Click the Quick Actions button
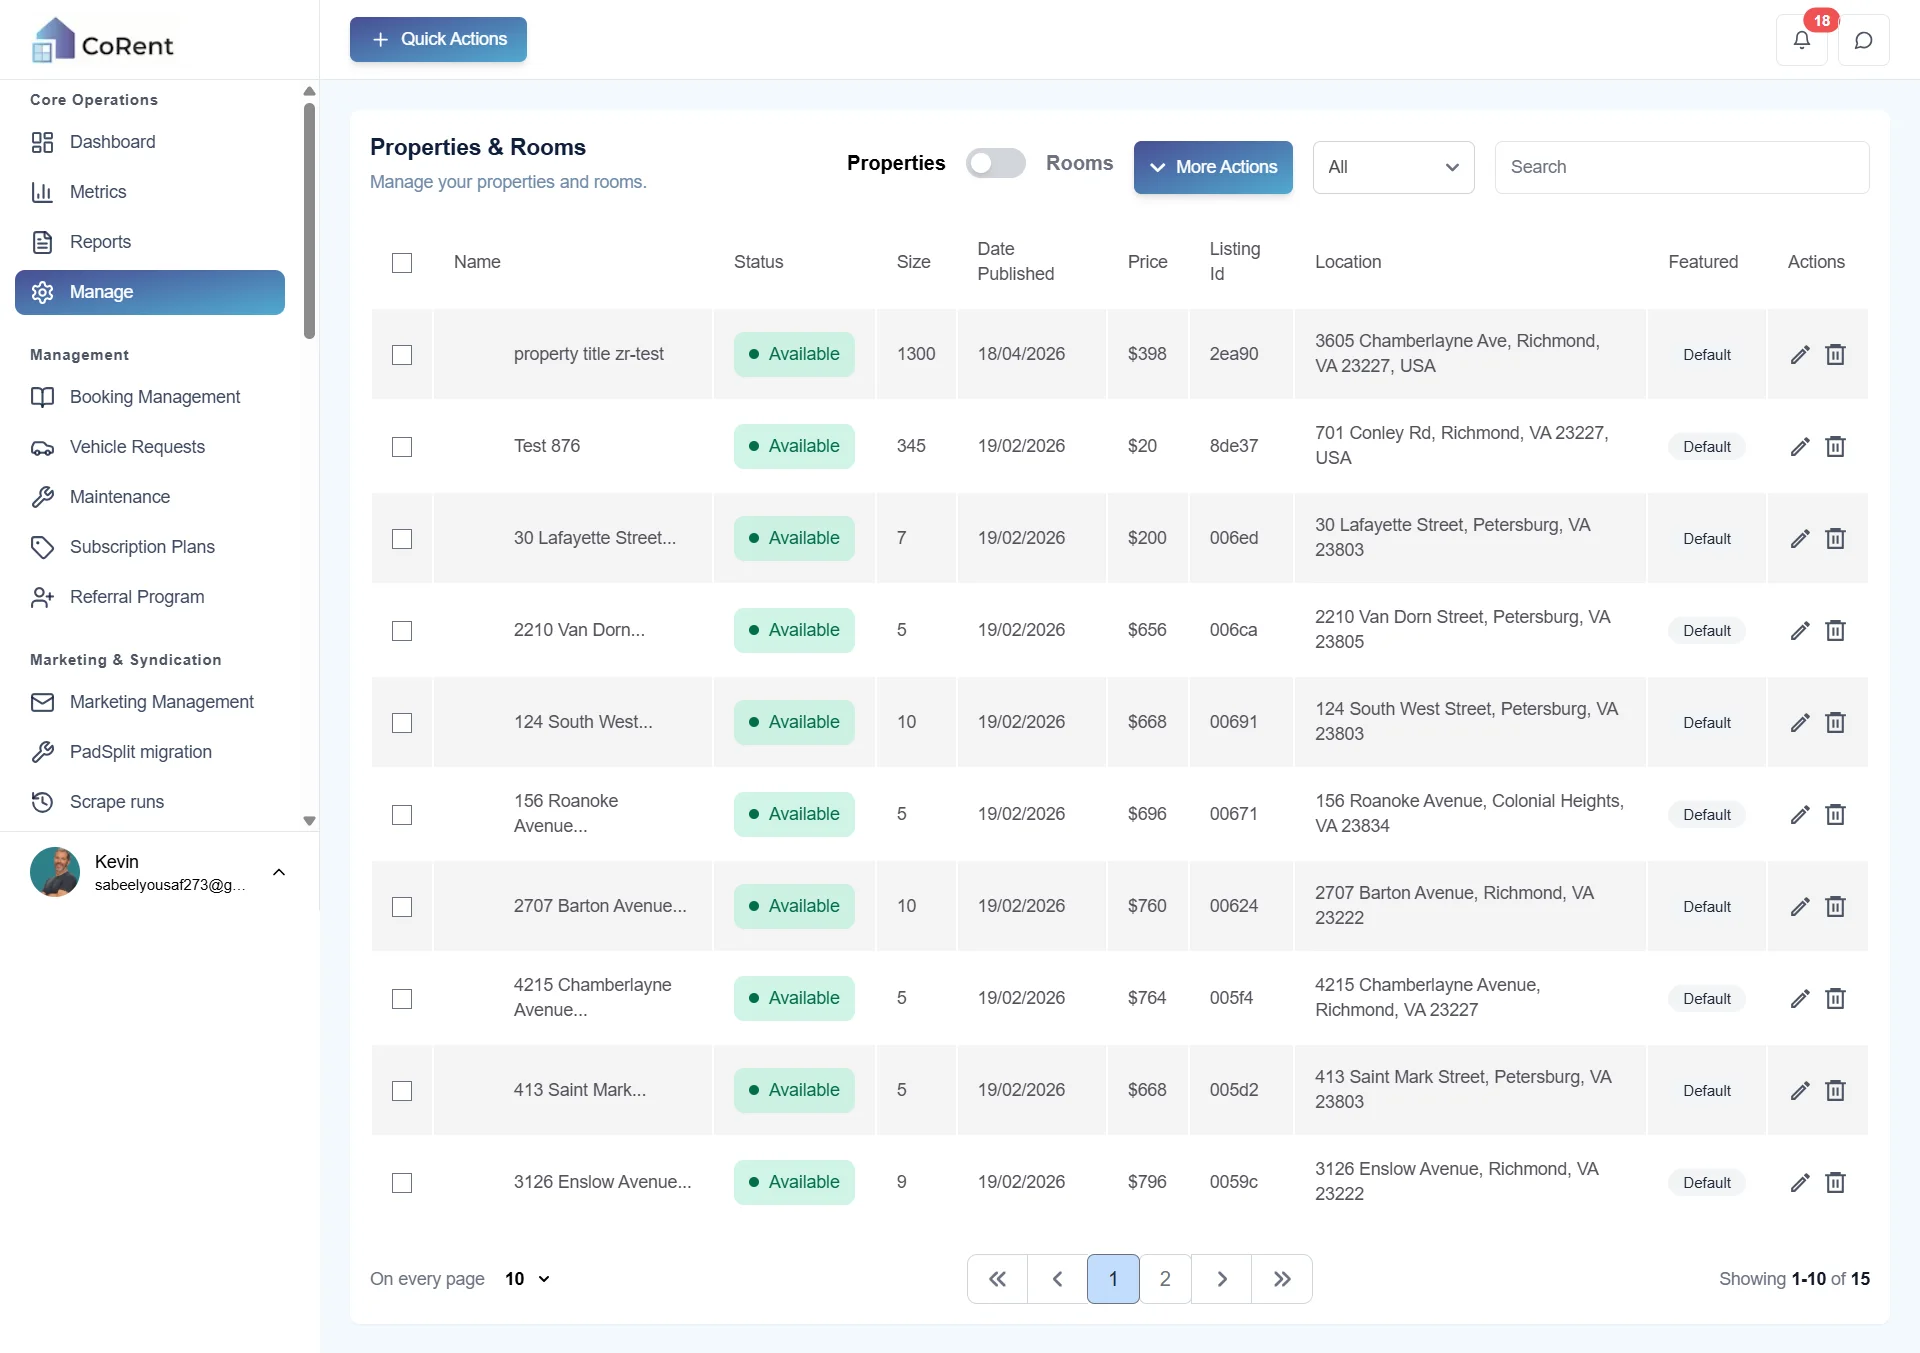The height and width of the screenshot is (1353, 1920). click(438, 39)
